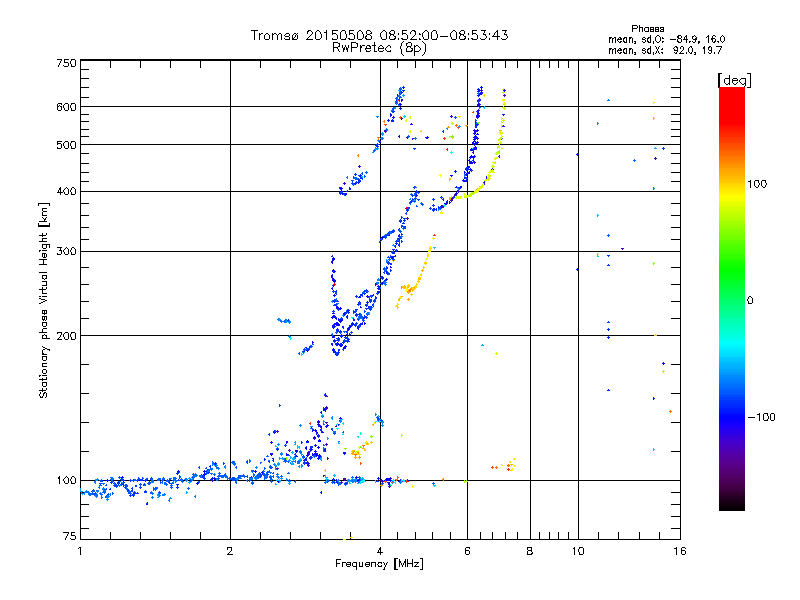Click the 600 km y-axis label
Screen dimensions: 800x600
pos(66,107)
